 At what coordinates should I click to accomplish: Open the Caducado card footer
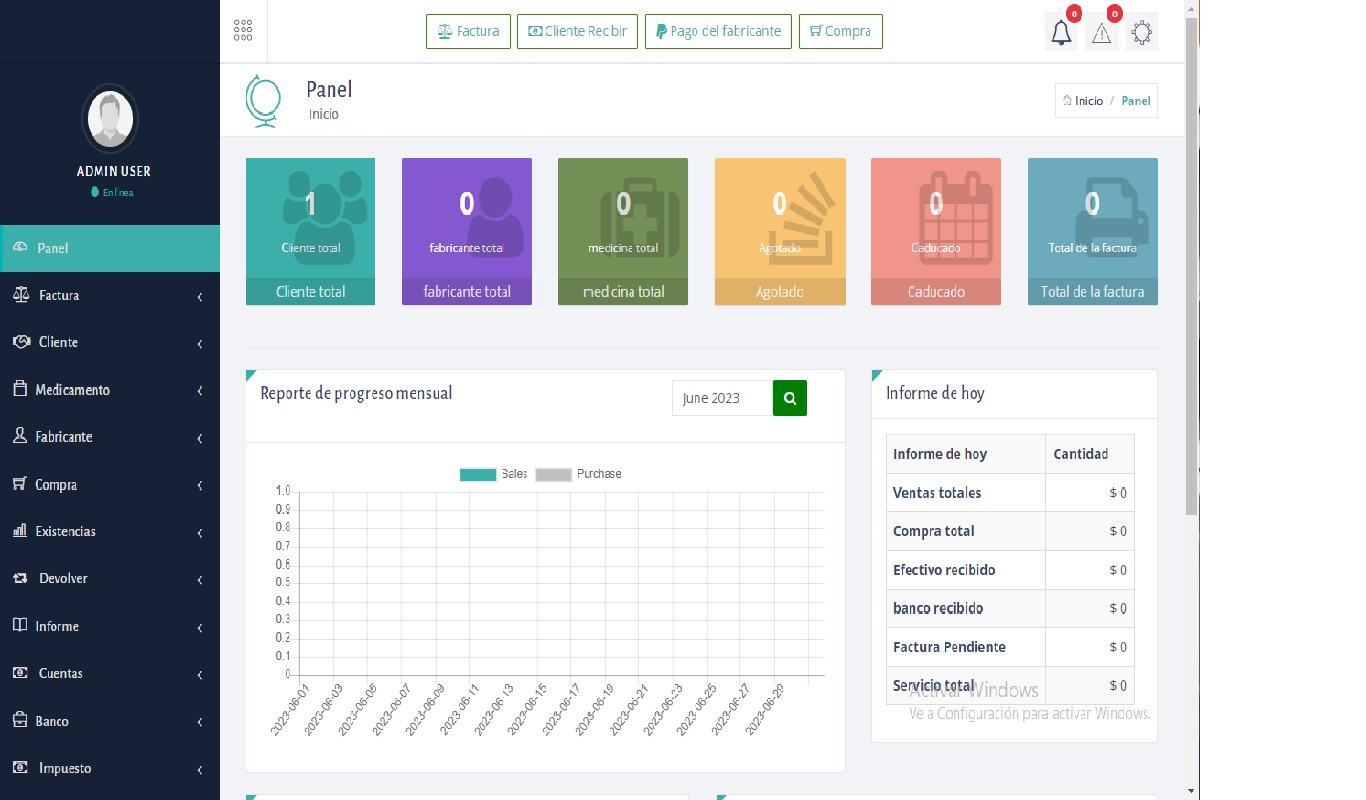tap(936, 291)
